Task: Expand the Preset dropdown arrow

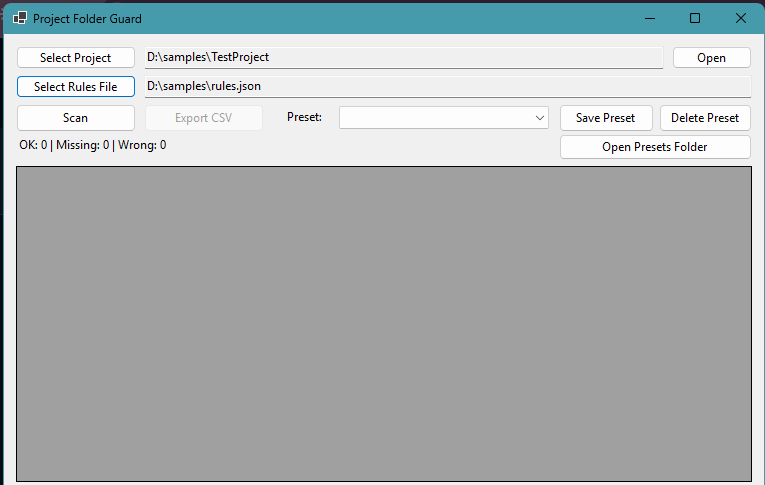Action: (x=539, y=118)
